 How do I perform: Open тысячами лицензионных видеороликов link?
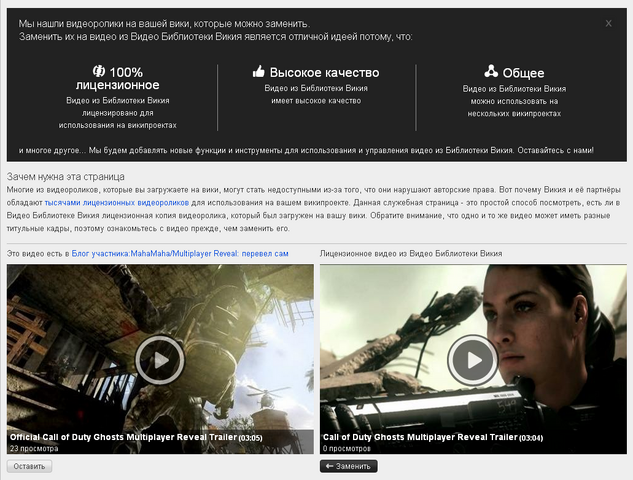click(x=117, y=203)
